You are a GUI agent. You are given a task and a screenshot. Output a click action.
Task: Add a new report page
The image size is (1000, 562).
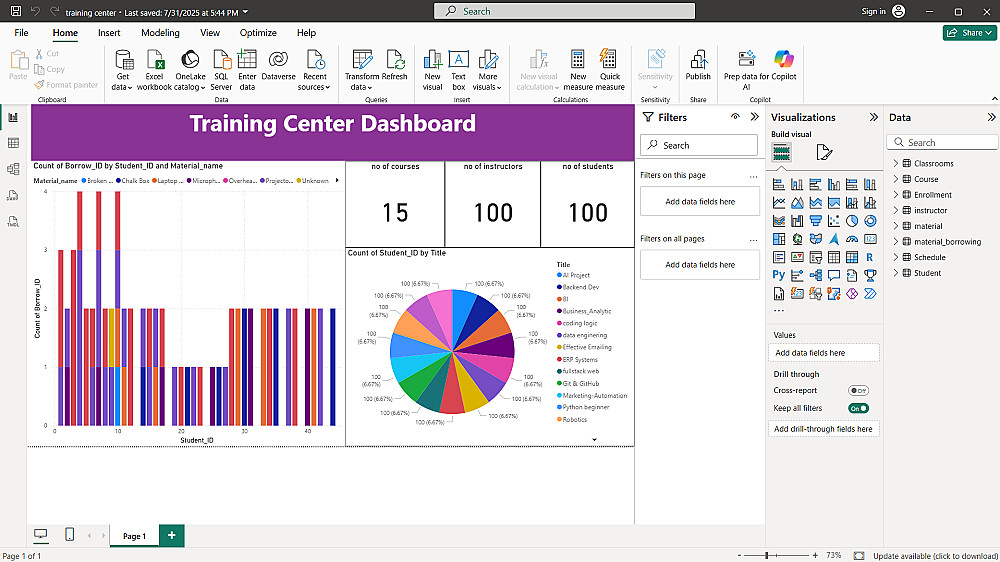[x=172, y=535]
